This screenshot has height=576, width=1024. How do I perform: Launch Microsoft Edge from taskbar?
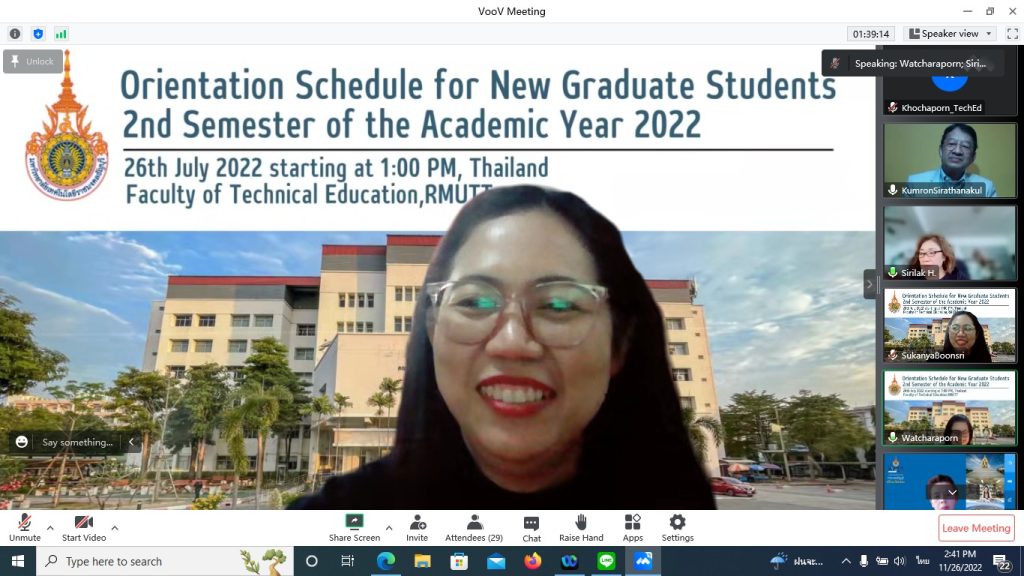pyautogui.click(x=385, y=562)
